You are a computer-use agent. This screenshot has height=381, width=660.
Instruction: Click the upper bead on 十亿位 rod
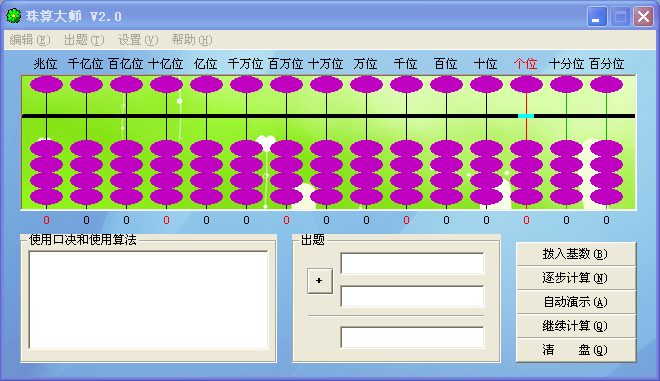pyautogui.click(x=166, y=84)
